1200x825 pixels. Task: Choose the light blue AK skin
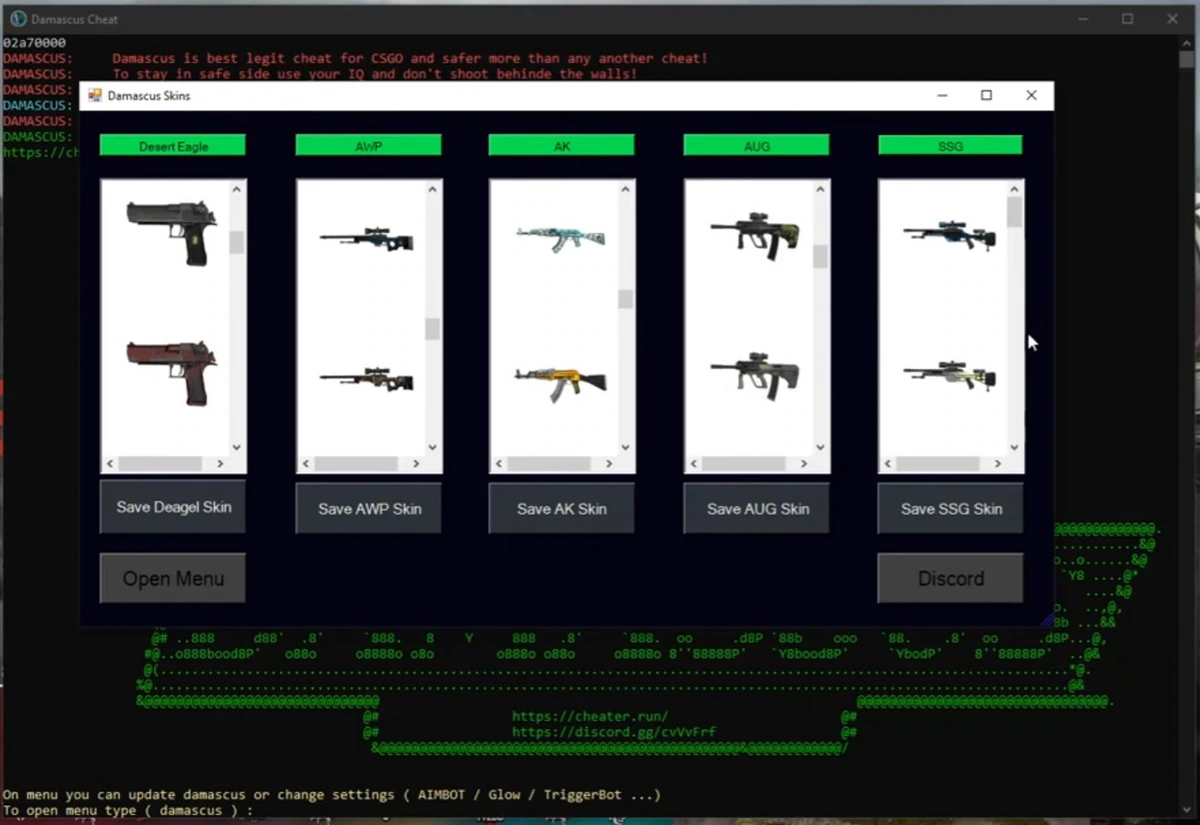[x=561, y=239]
